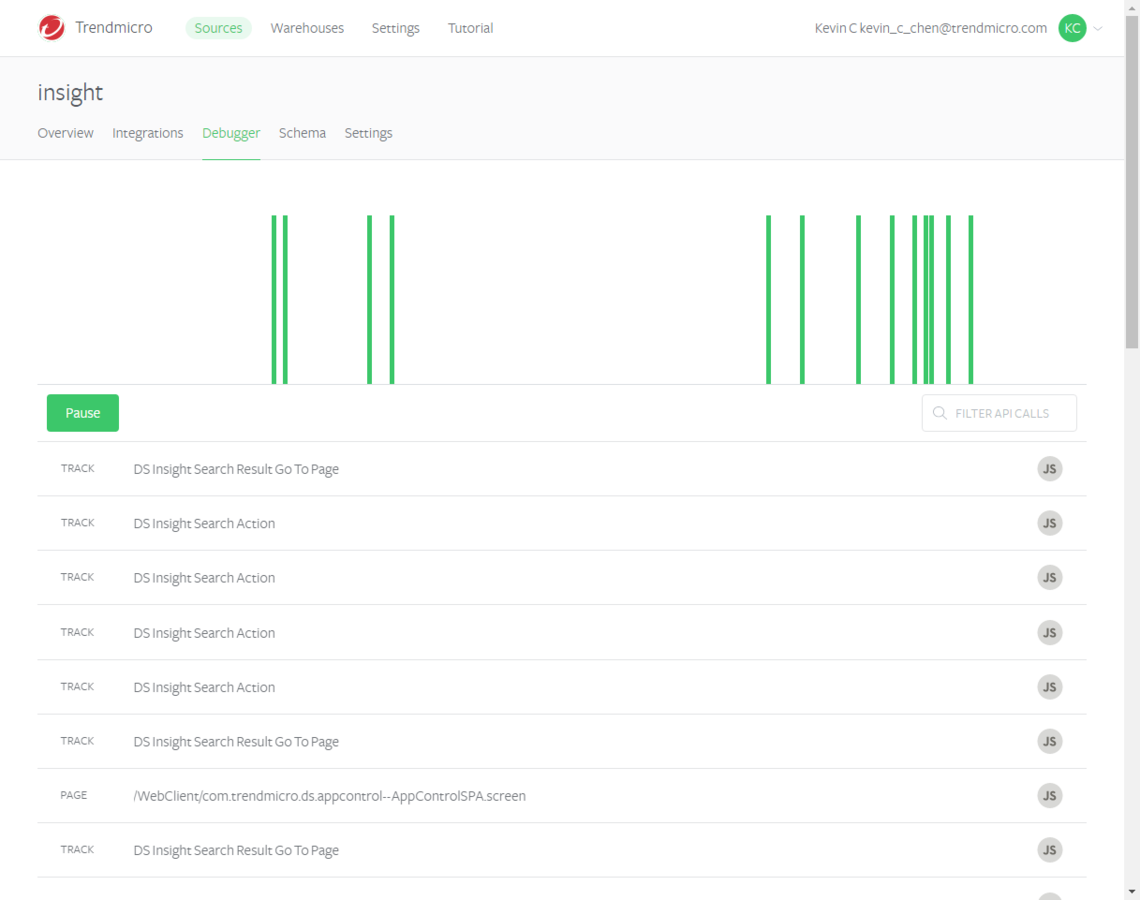Open the PAGE event AppControlSPA.screen row
Viewport: 1140px width, 900px height.
click(x=561, y=795)
